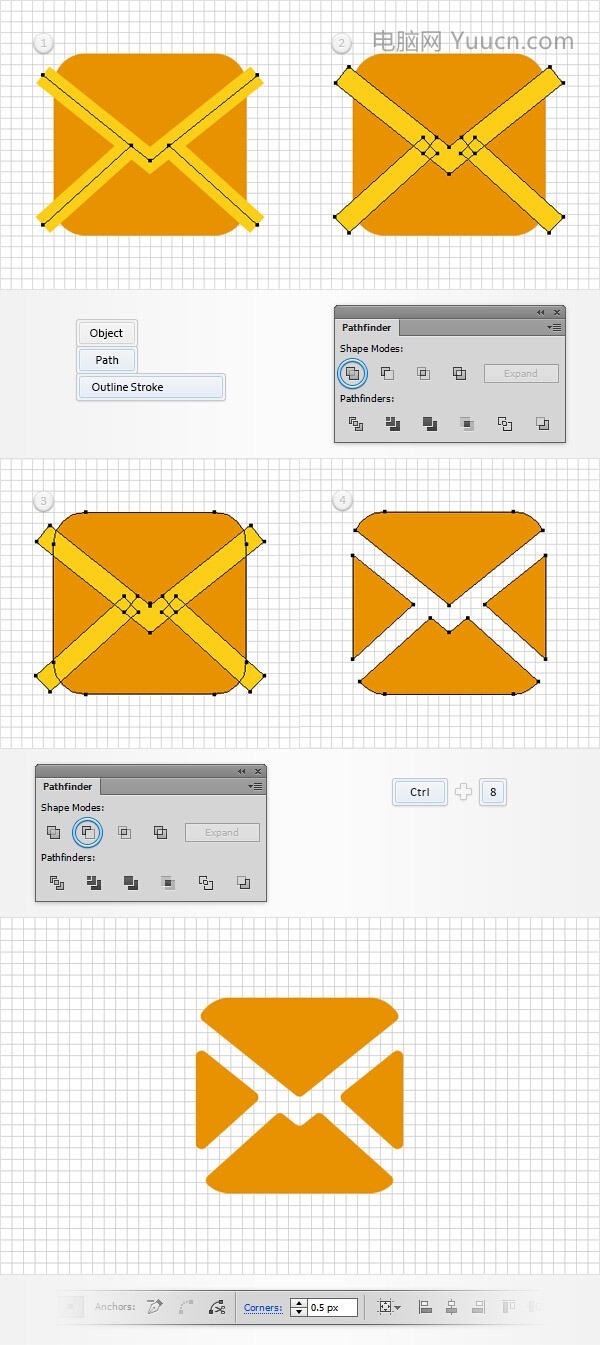
Task: Click Horizontal Align Left in control bar
Action: point(425,1306)
